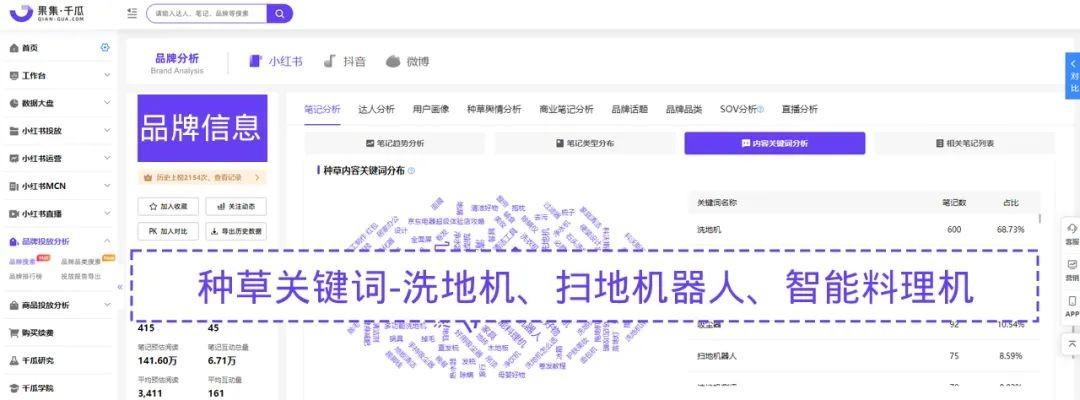The width and height of the screenshot is (1080, 400).
Task: Click the 千瓜学院 graduation cap icon
Action: 14,388
